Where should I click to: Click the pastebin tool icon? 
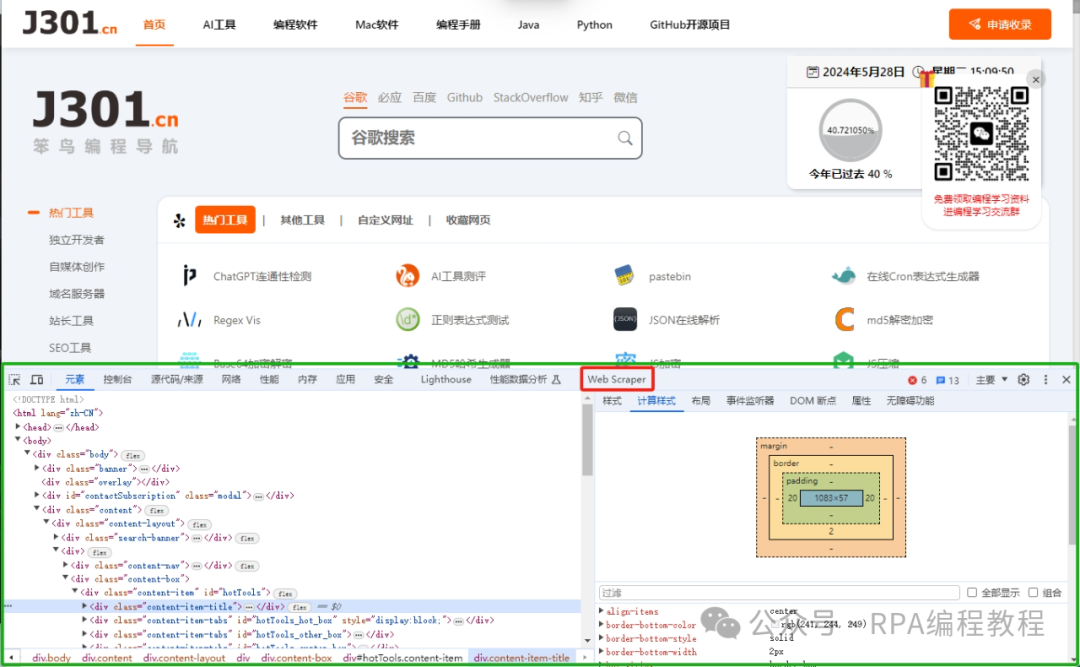pyautogui.click(x=625, y=276)
